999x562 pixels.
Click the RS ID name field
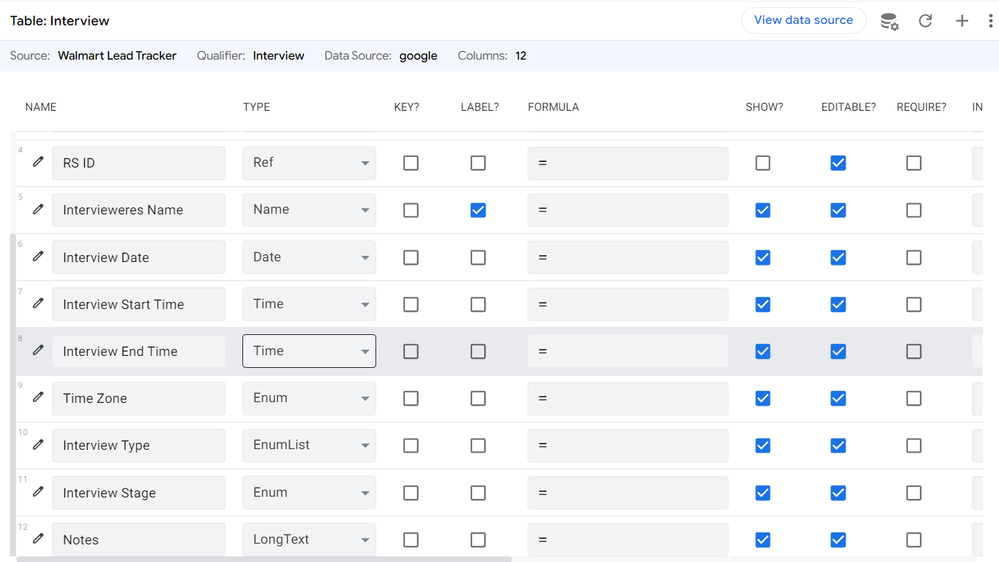139,163
